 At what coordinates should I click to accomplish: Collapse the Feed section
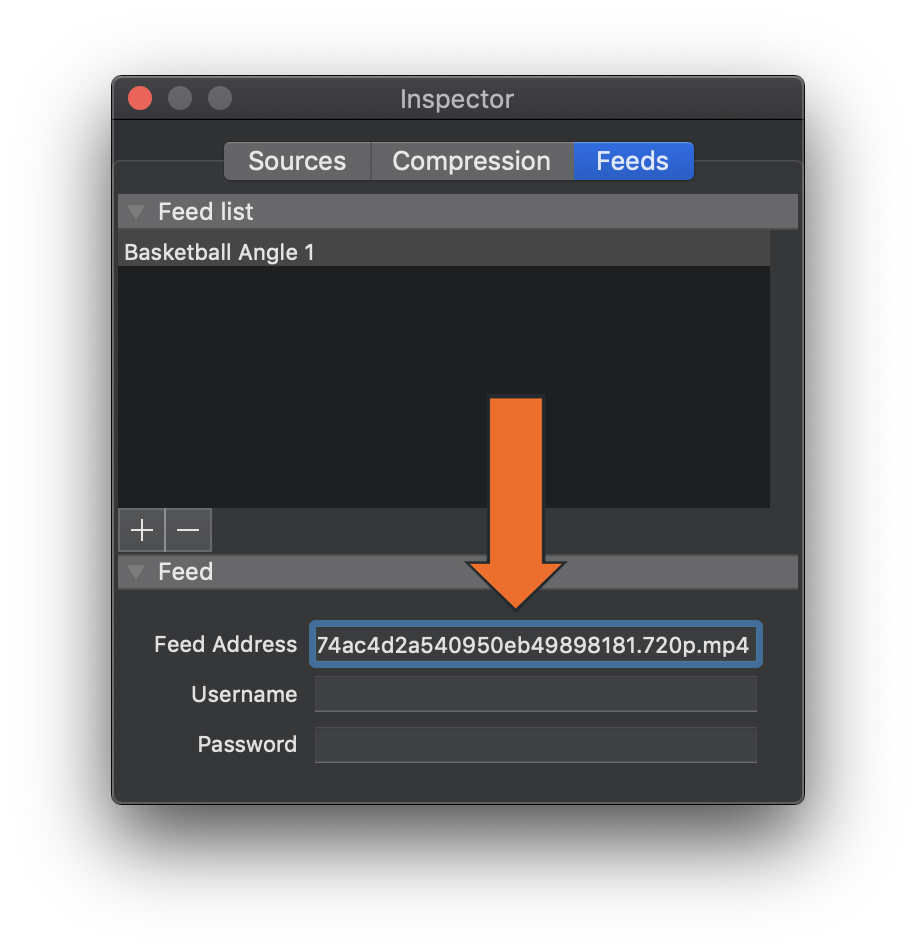pyautogui.click(x=135, y=572)
